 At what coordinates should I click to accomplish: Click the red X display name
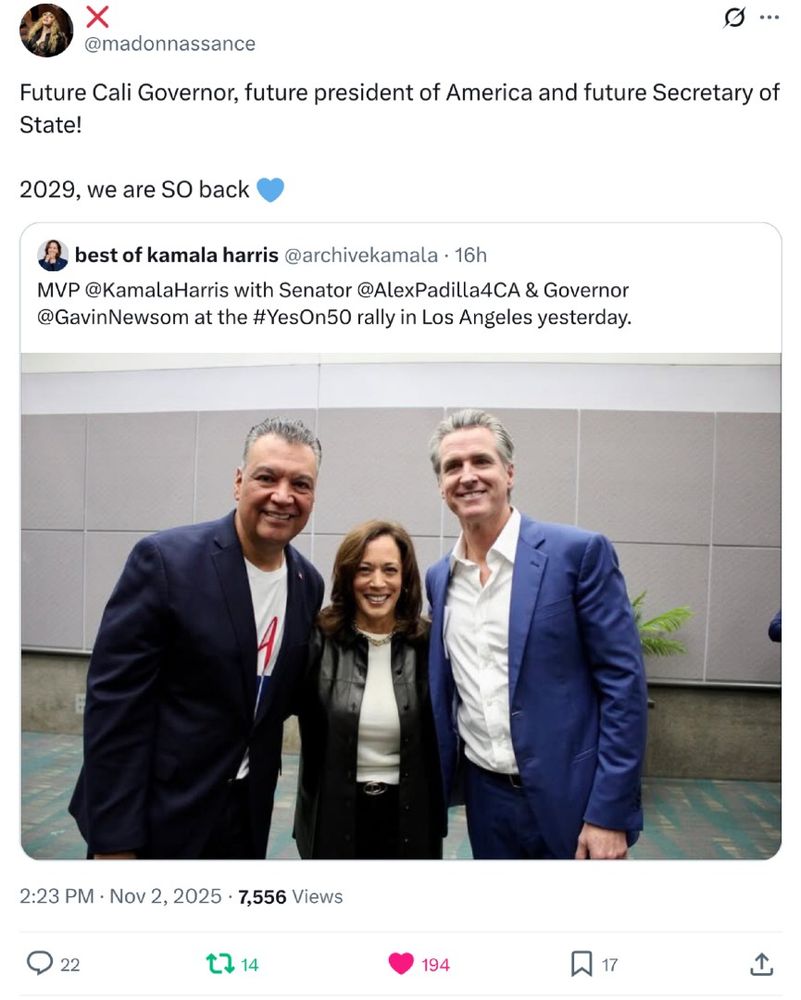[x=98, y=16]
